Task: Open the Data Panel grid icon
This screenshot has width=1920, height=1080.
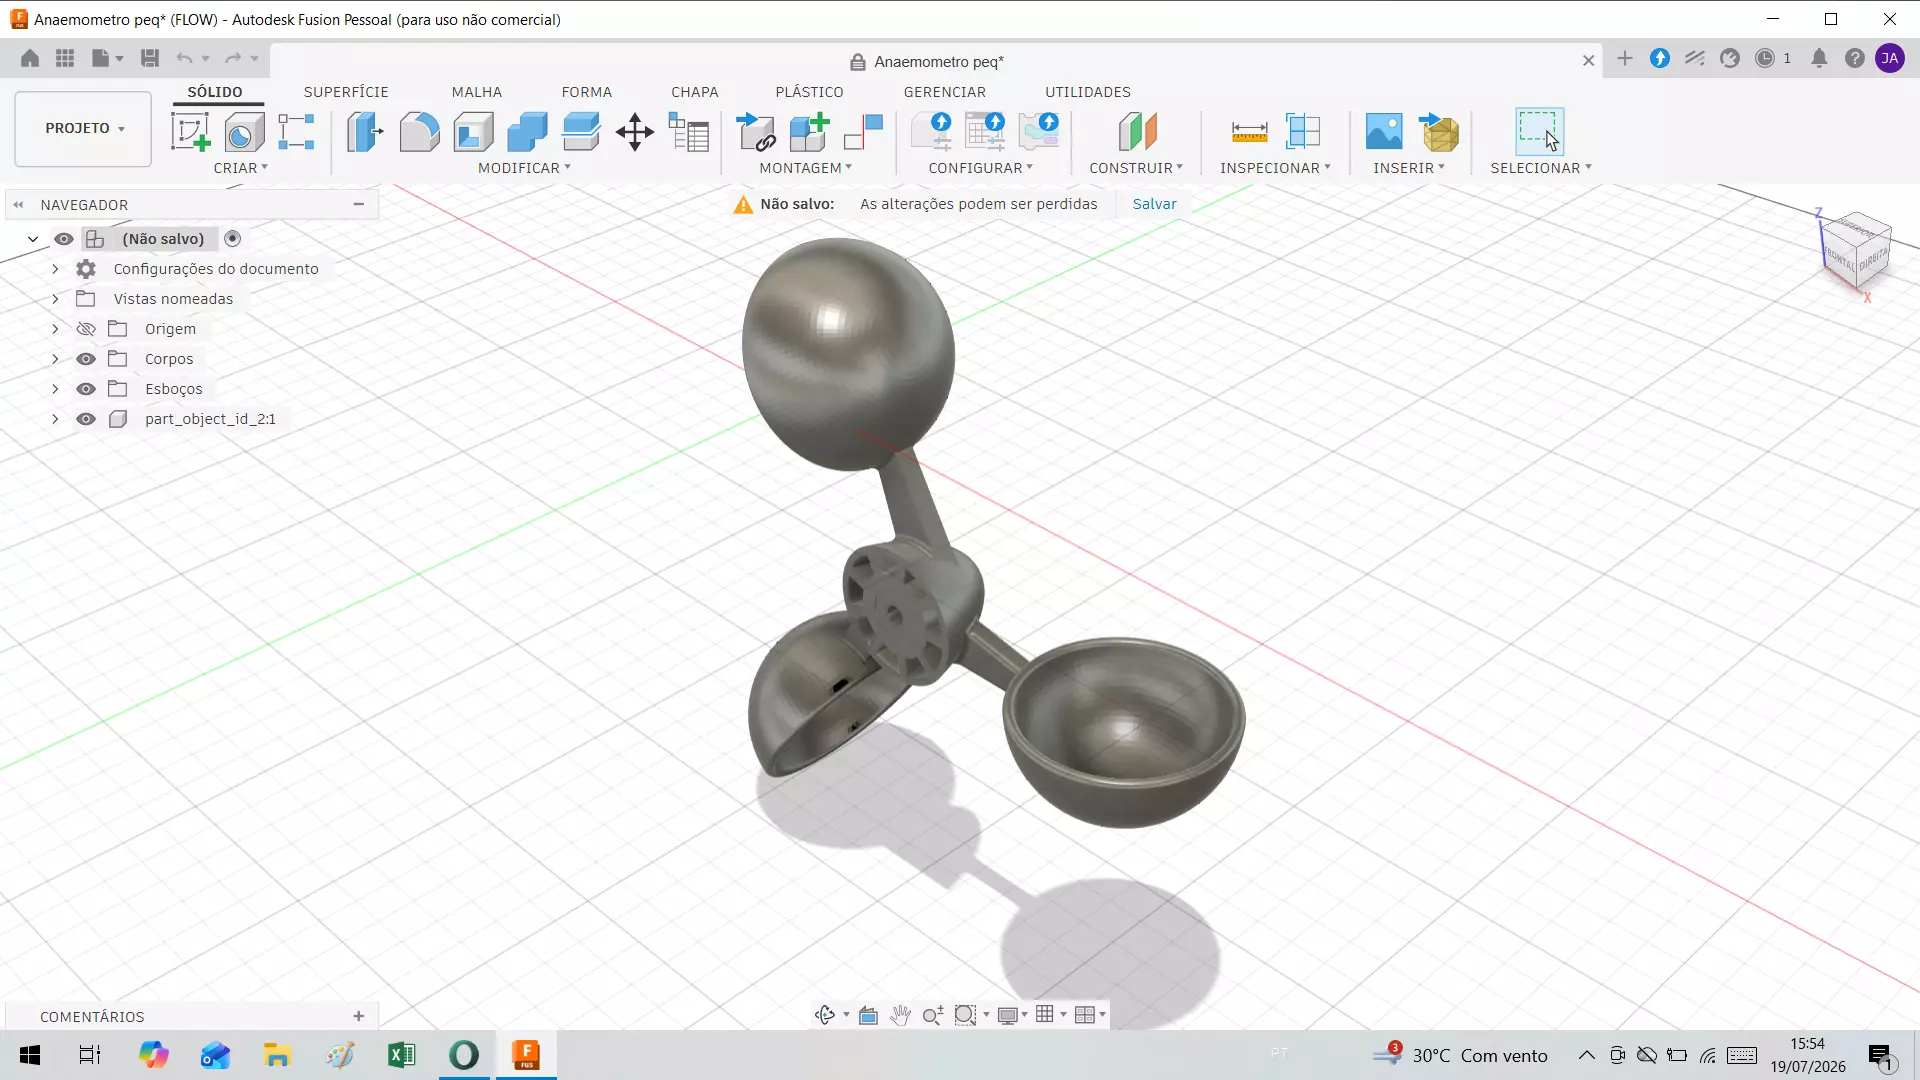Action: coord(65,58)
